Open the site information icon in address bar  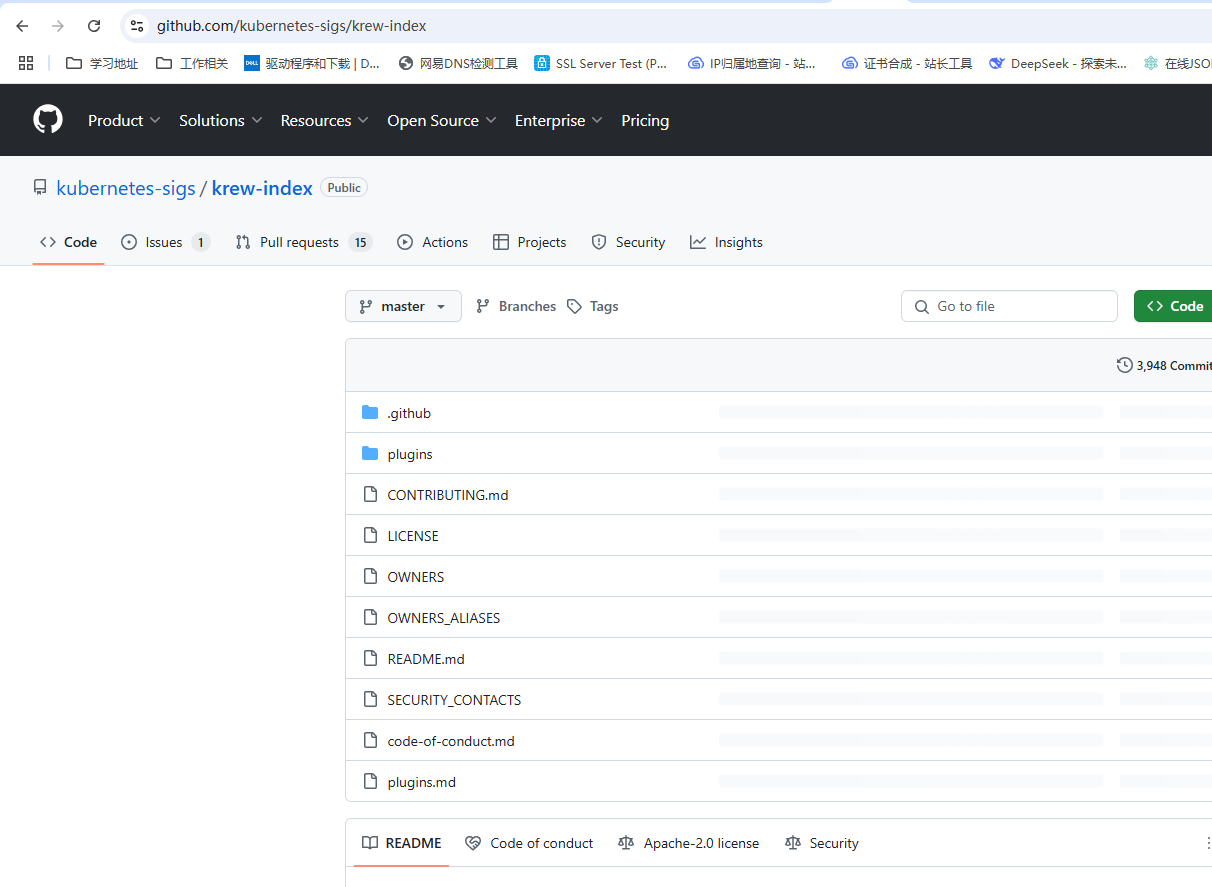point(137,26)
